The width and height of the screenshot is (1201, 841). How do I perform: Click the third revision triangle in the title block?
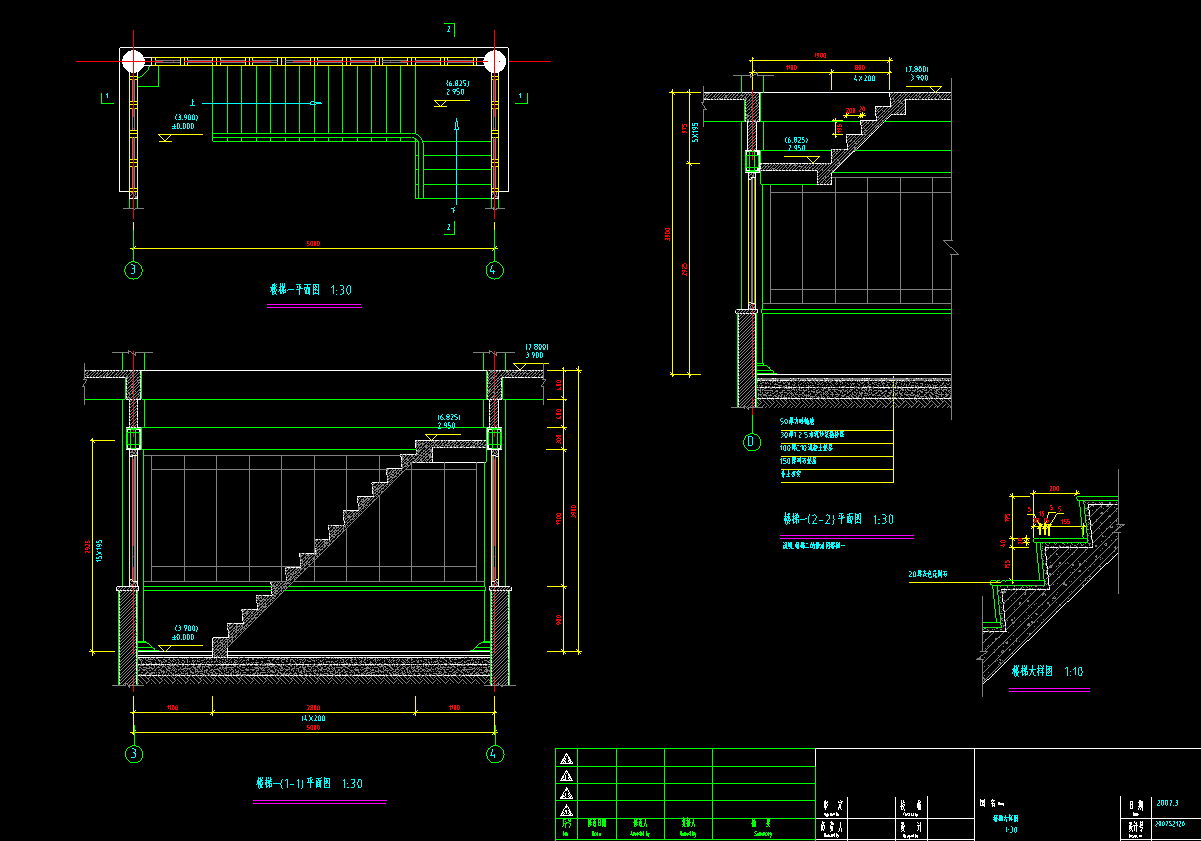click(567, 793)
